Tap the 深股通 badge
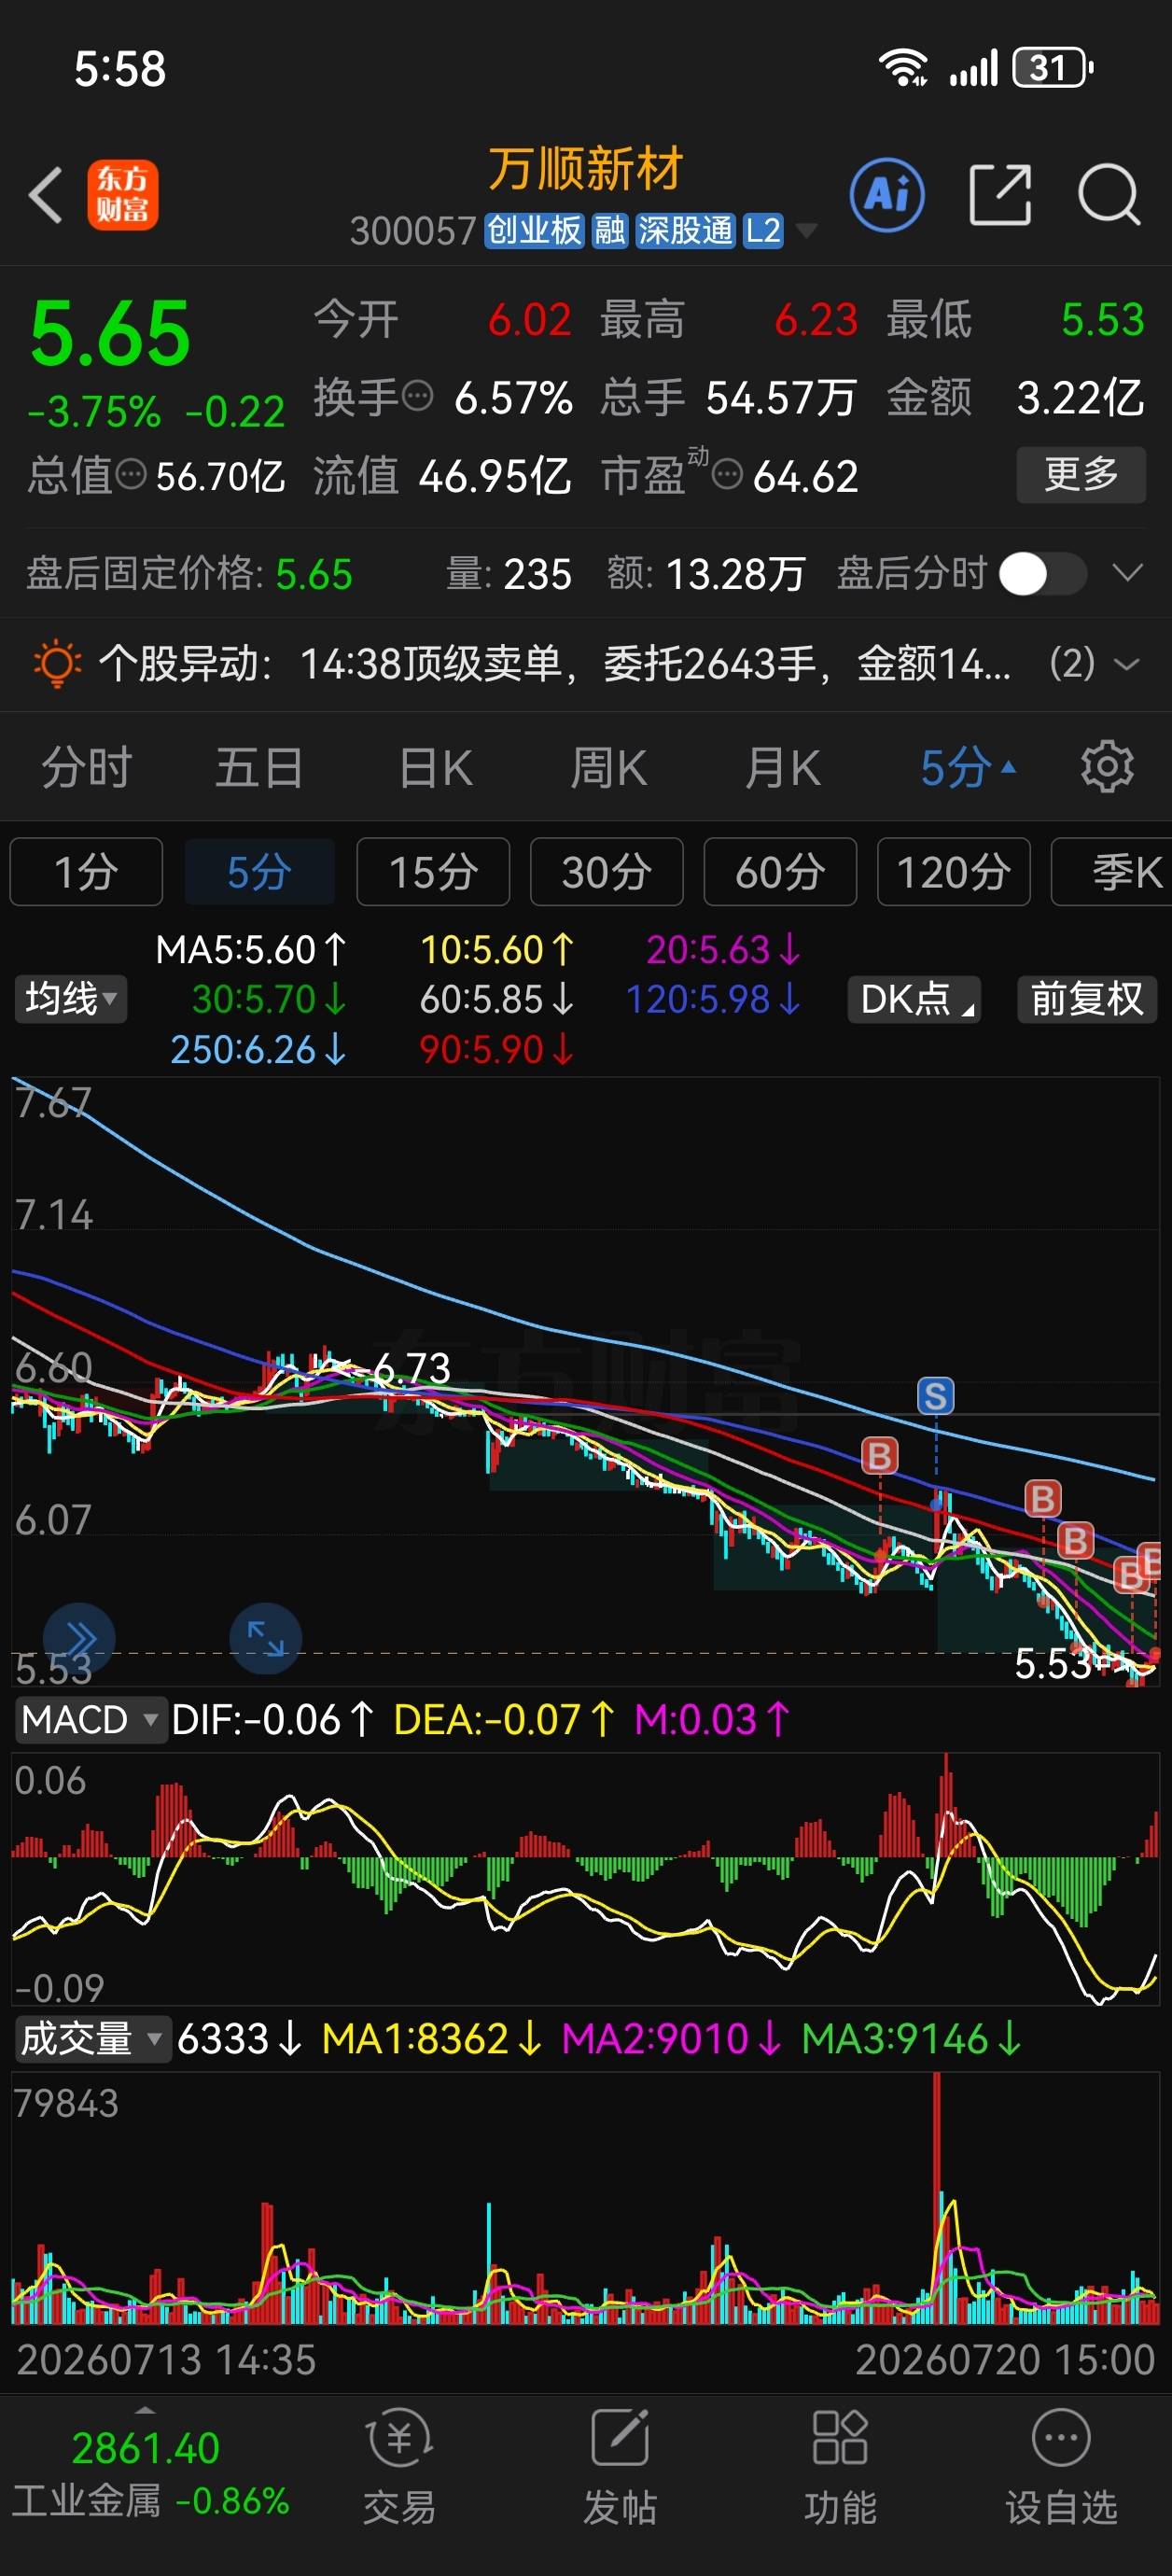 685,231
